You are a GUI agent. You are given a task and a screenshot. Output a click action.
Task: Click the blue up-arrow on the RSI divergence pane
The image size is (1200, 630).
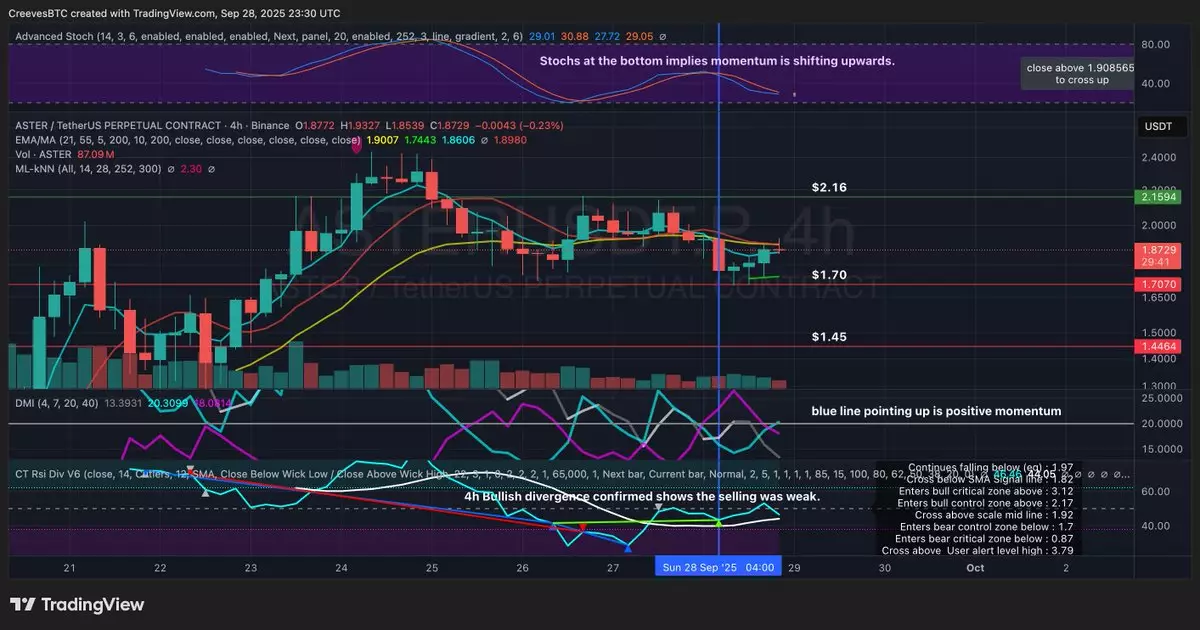[x=627, y=547]
